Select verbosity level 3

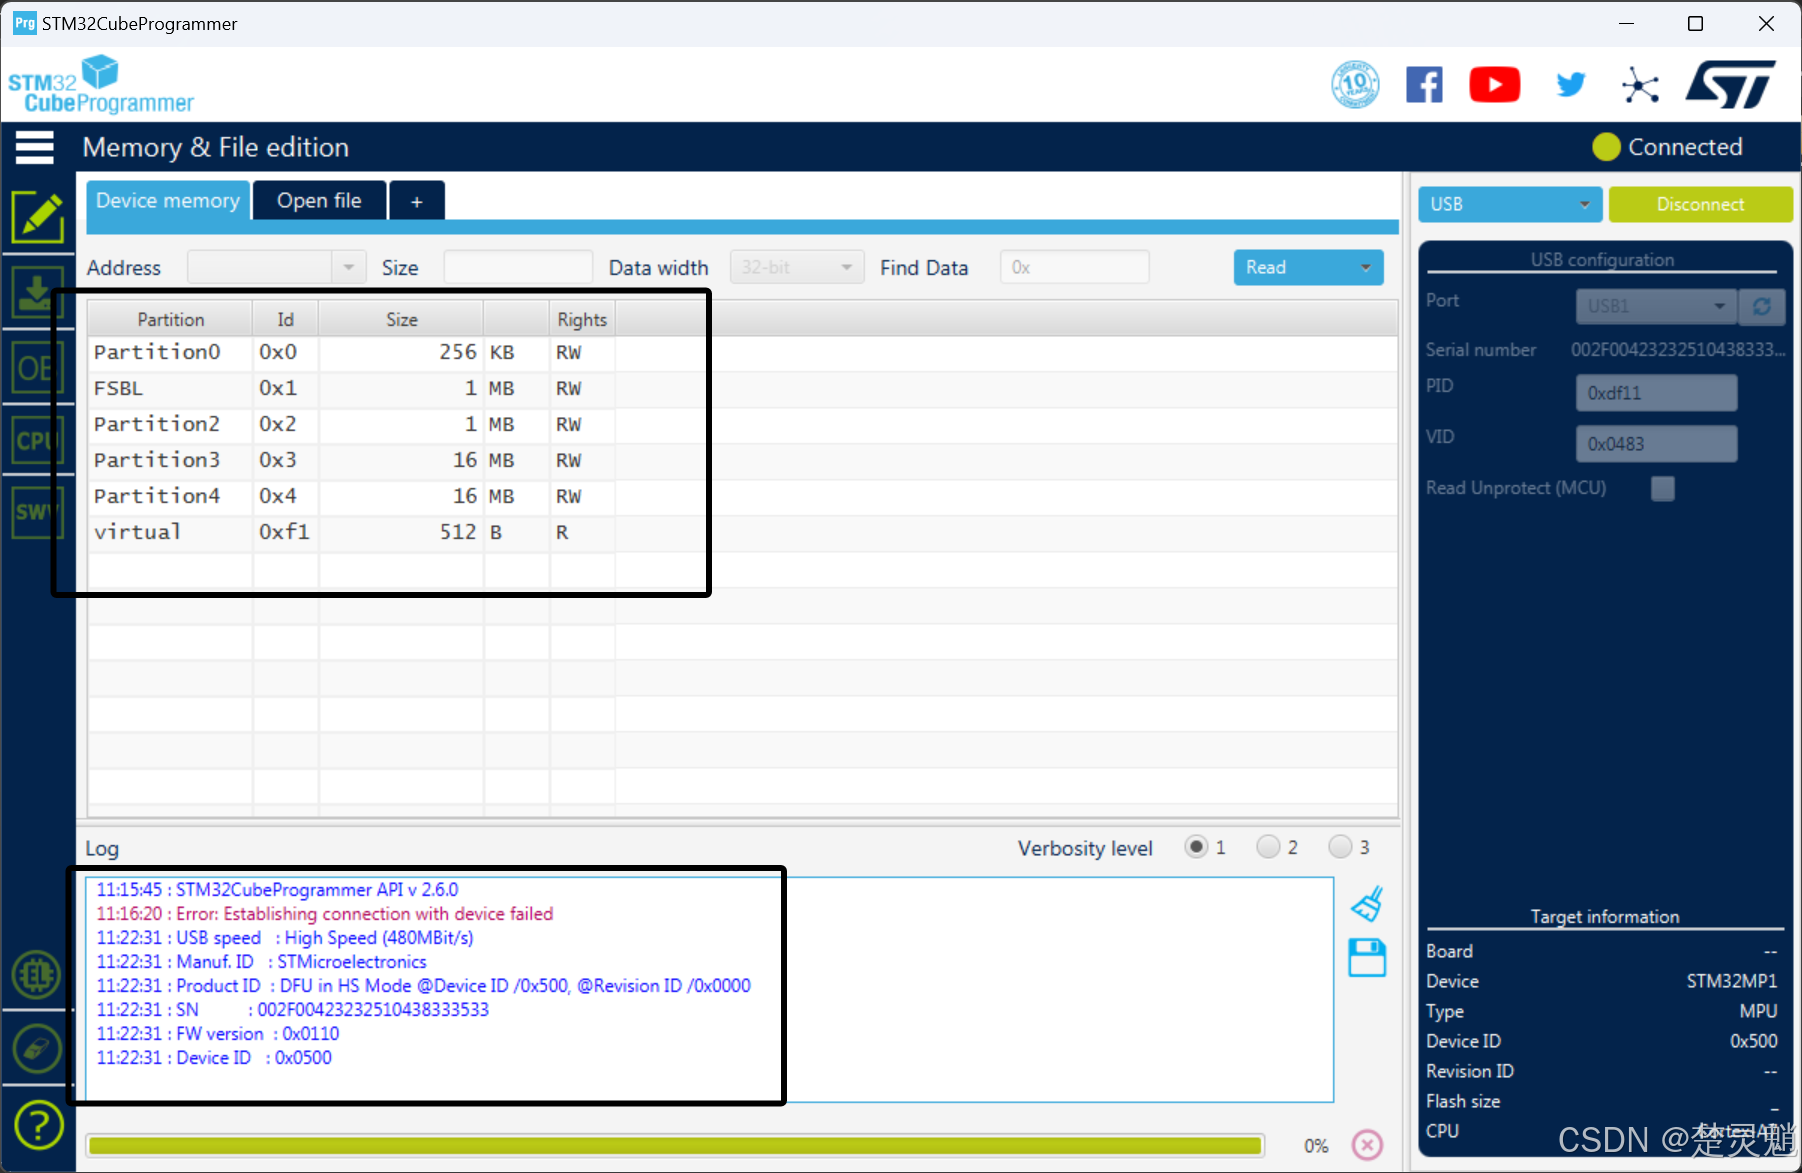pos(1340,847)
